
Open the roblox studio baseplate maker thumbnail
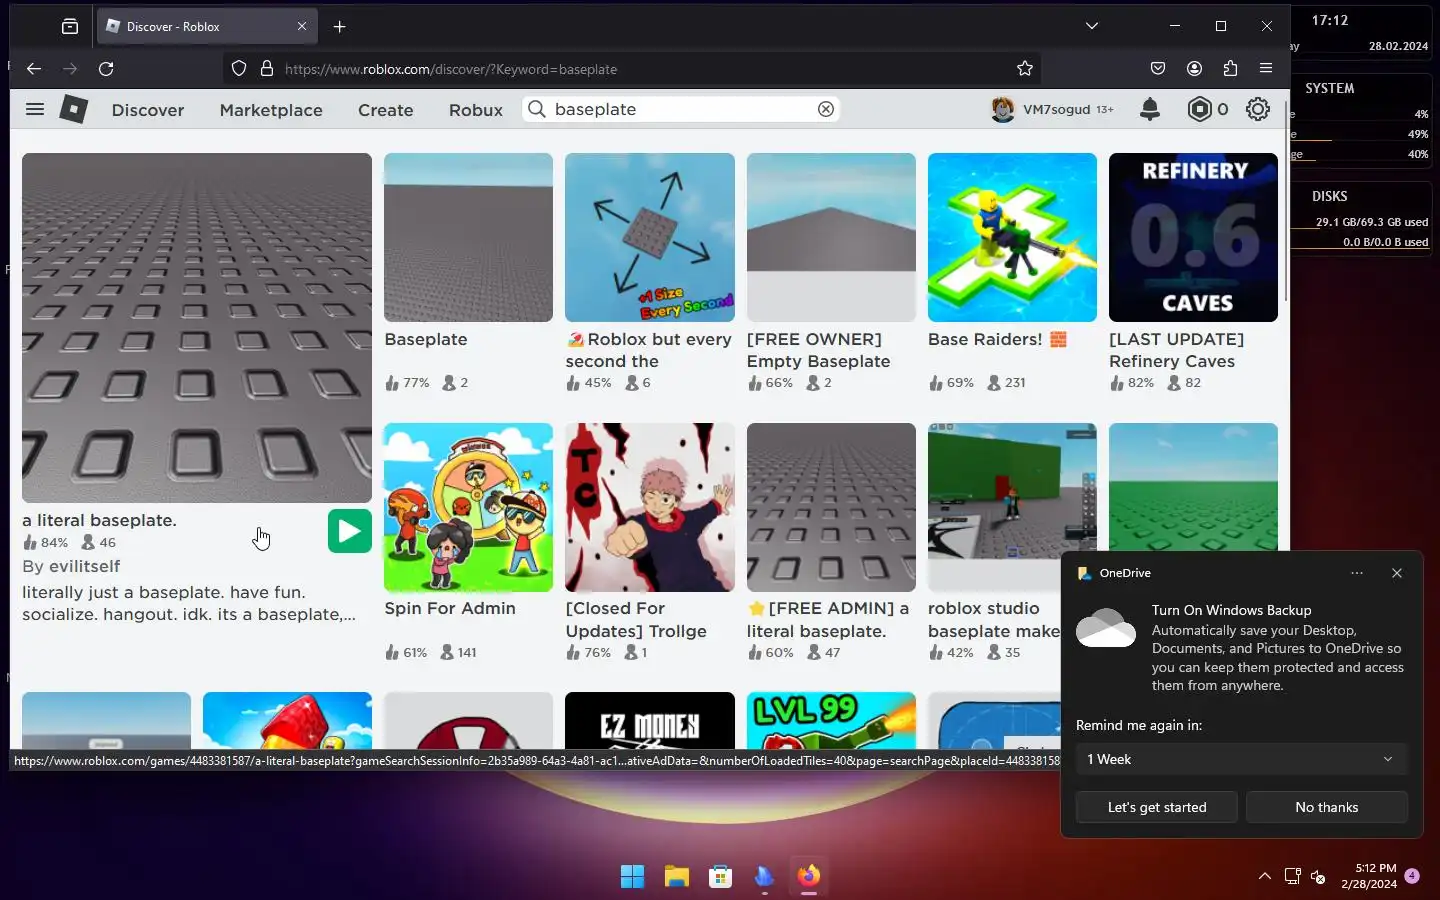(x=1012, y=507)
